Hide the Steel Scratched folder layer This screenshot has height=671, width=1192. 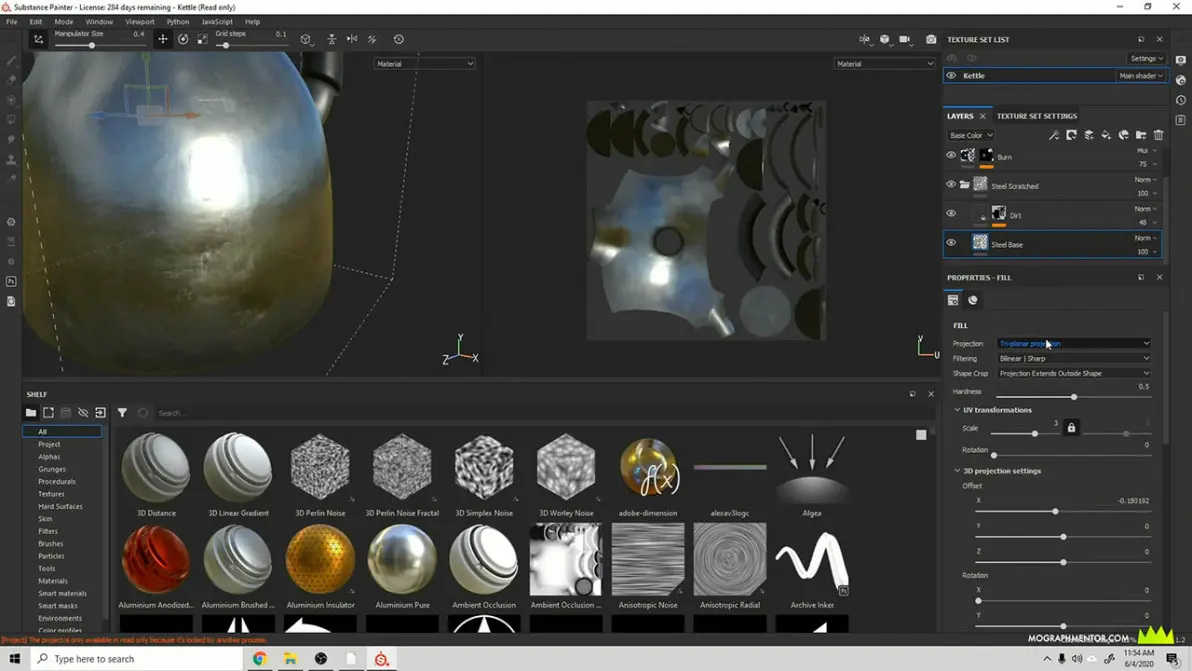(x=951, y=185)
